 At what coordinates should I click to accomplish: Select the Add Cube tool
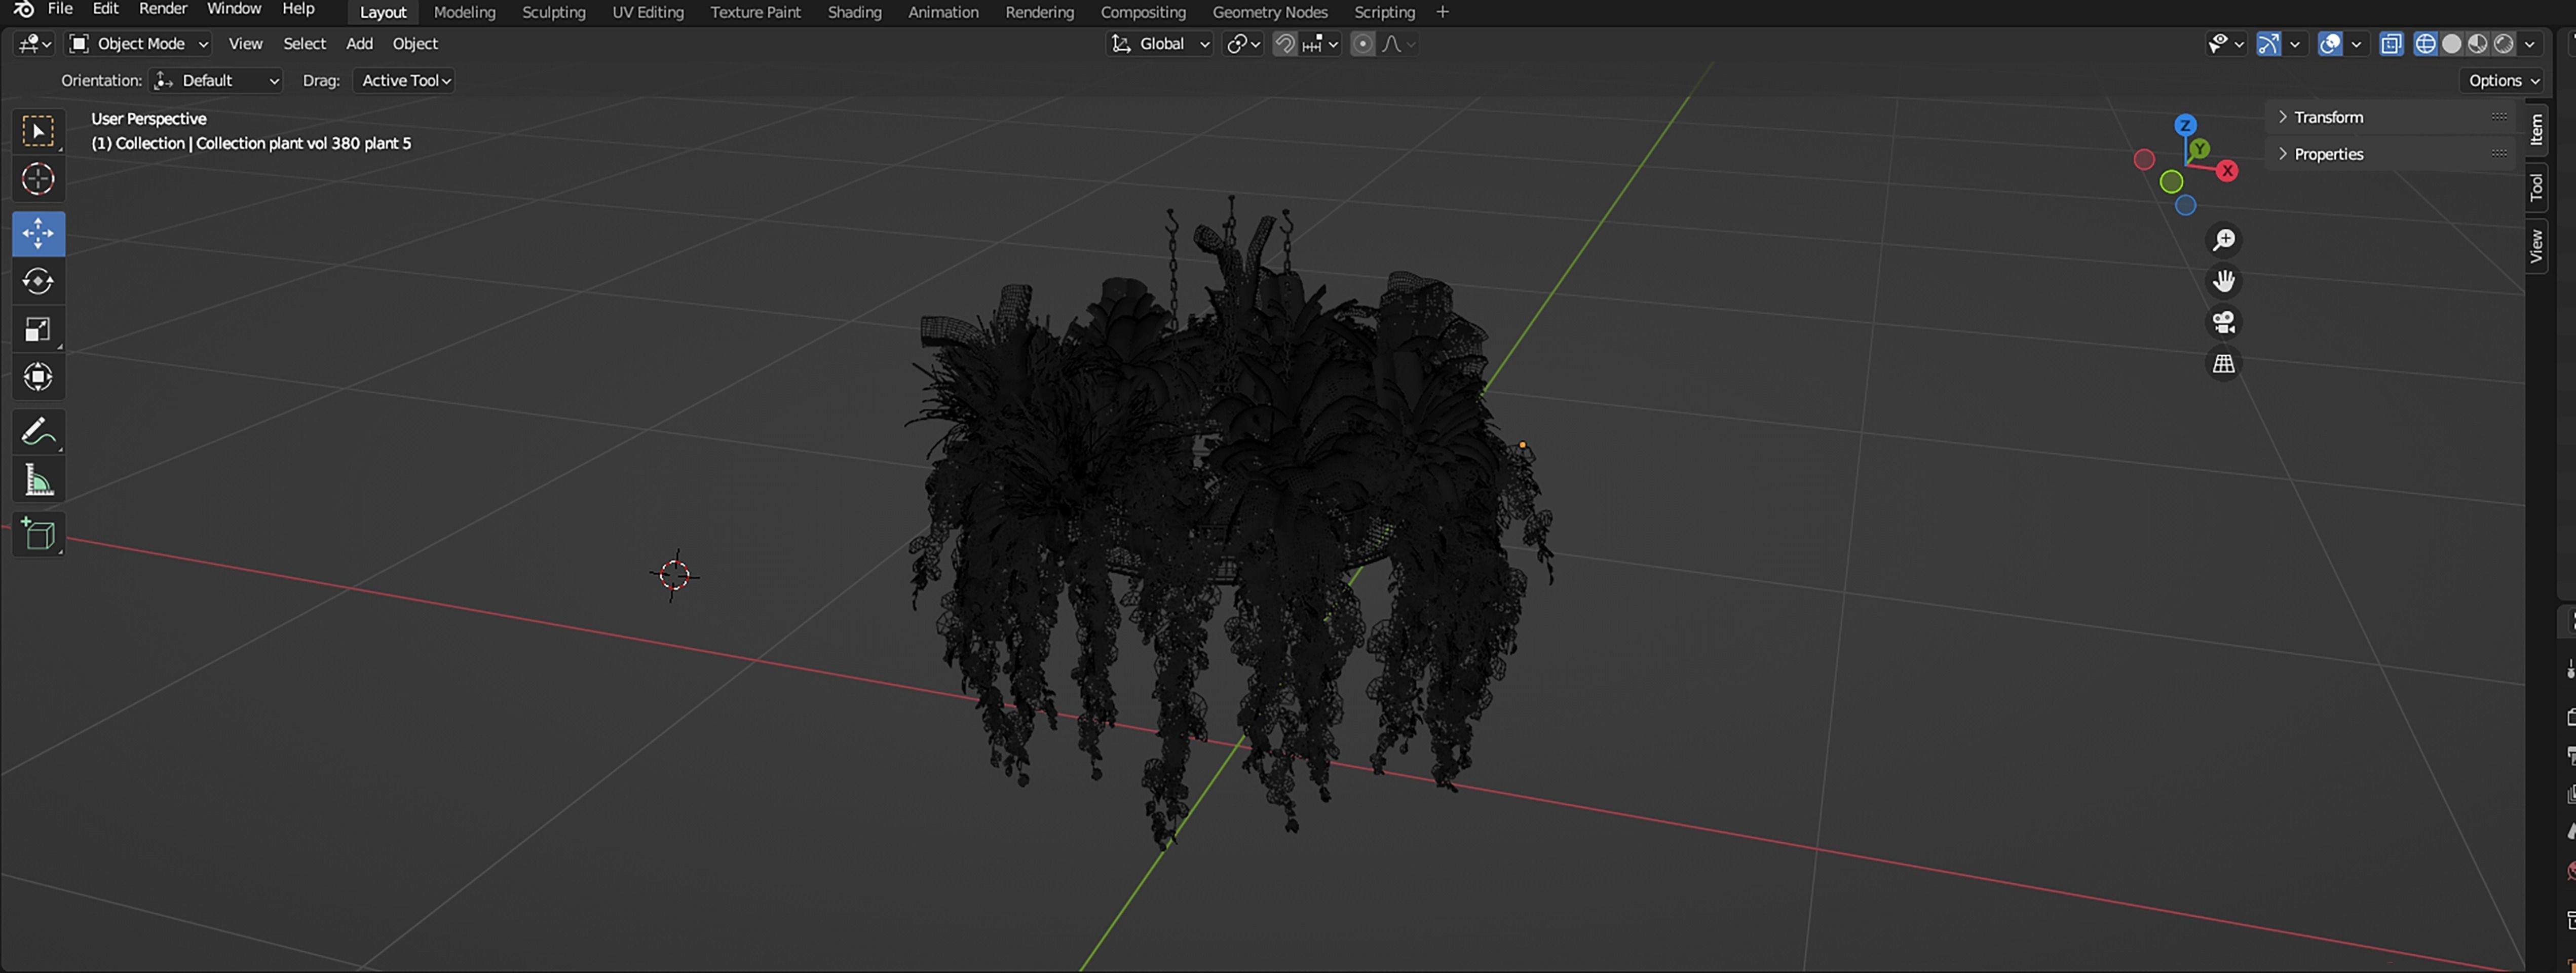click(38, 535)
